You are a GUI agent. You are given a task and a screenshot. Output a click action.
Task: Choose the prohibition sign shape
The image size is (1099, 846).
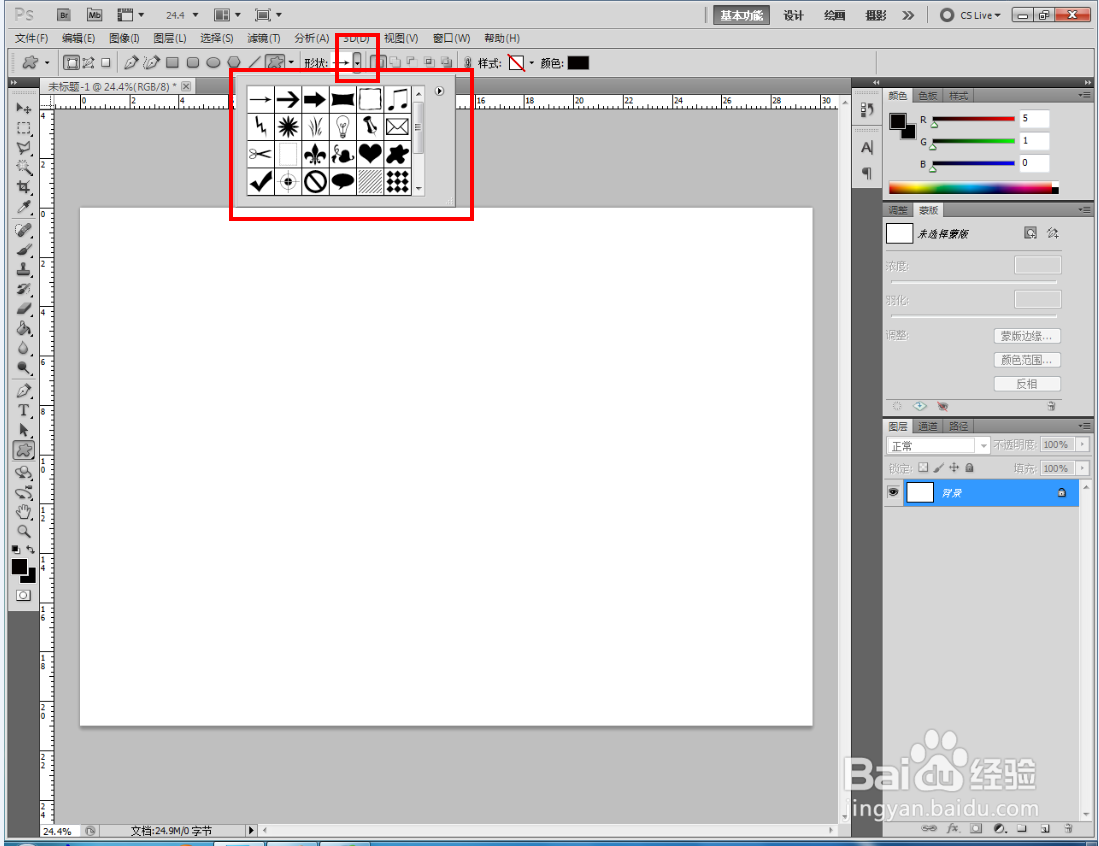pos(315,182)
